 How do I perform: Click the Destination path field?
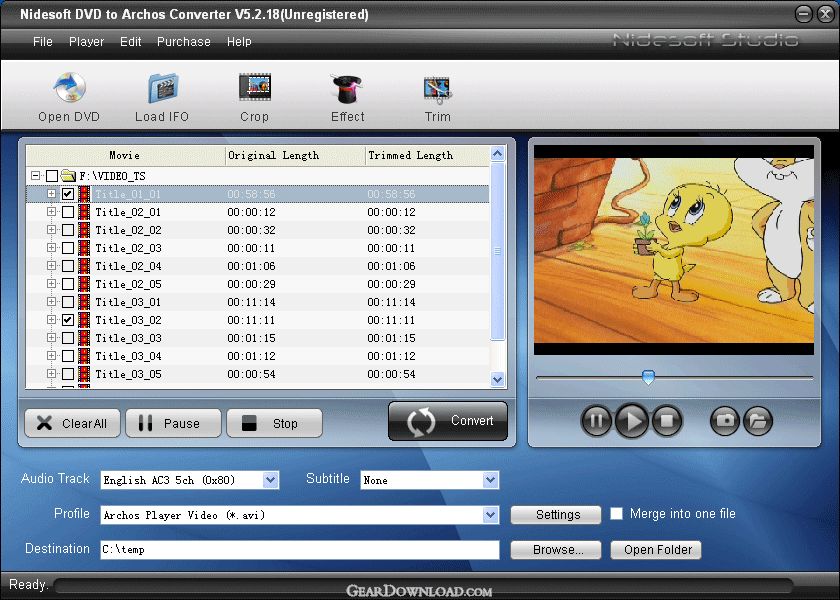[300, 550]
